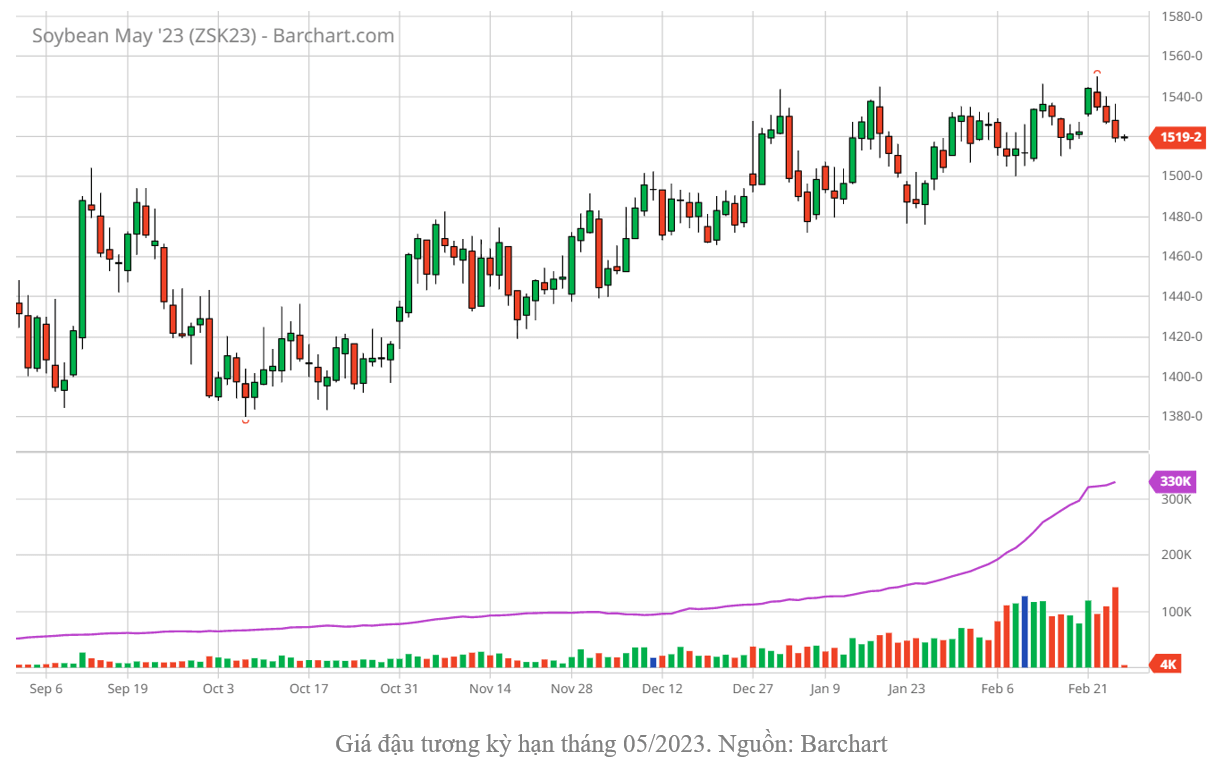The image size is (1223, 768).
Task: Click the Nov 28 date label
Action: click(572, 689)
